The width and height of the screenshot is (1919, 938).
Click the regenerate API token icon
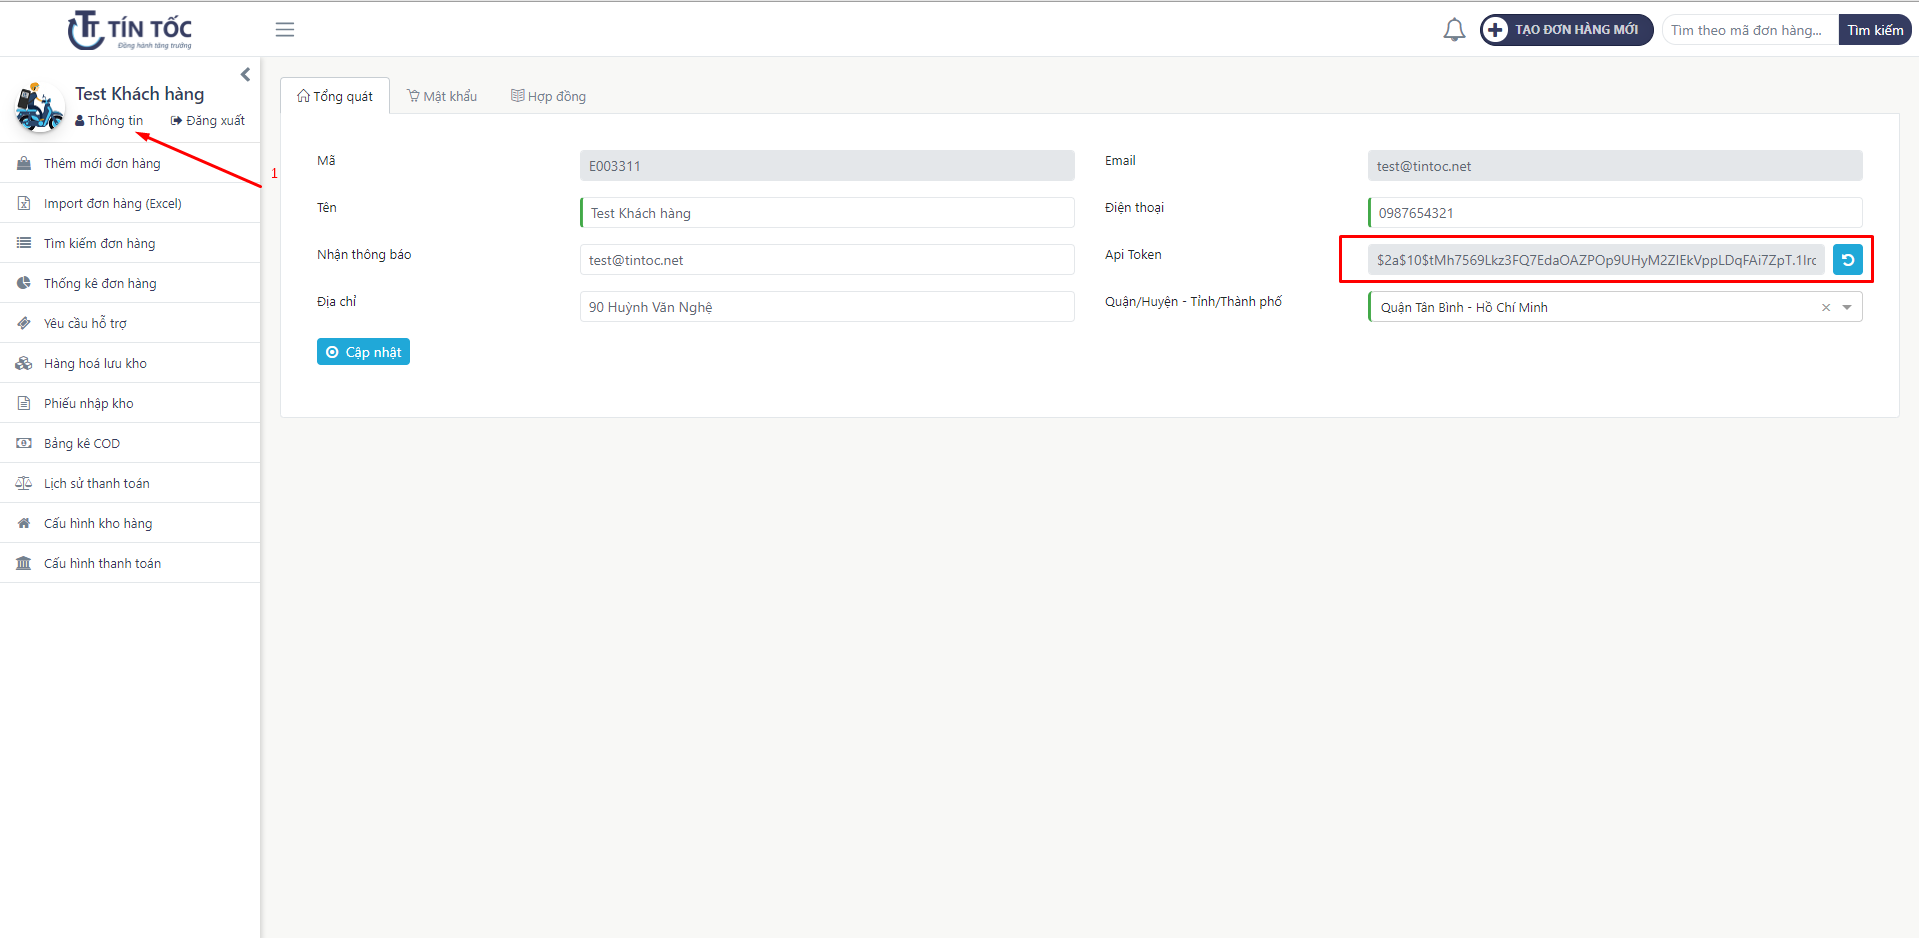click(1847, 260)
